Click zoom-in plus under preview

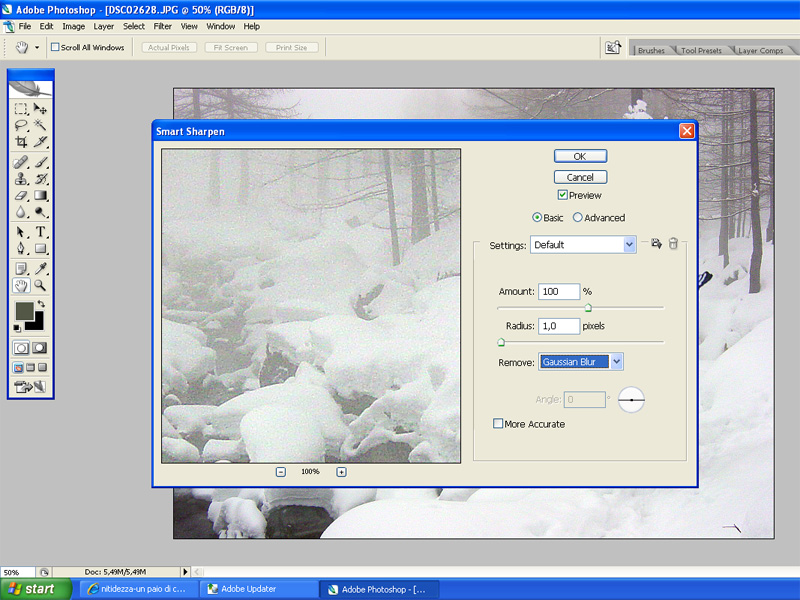(341, 472)
